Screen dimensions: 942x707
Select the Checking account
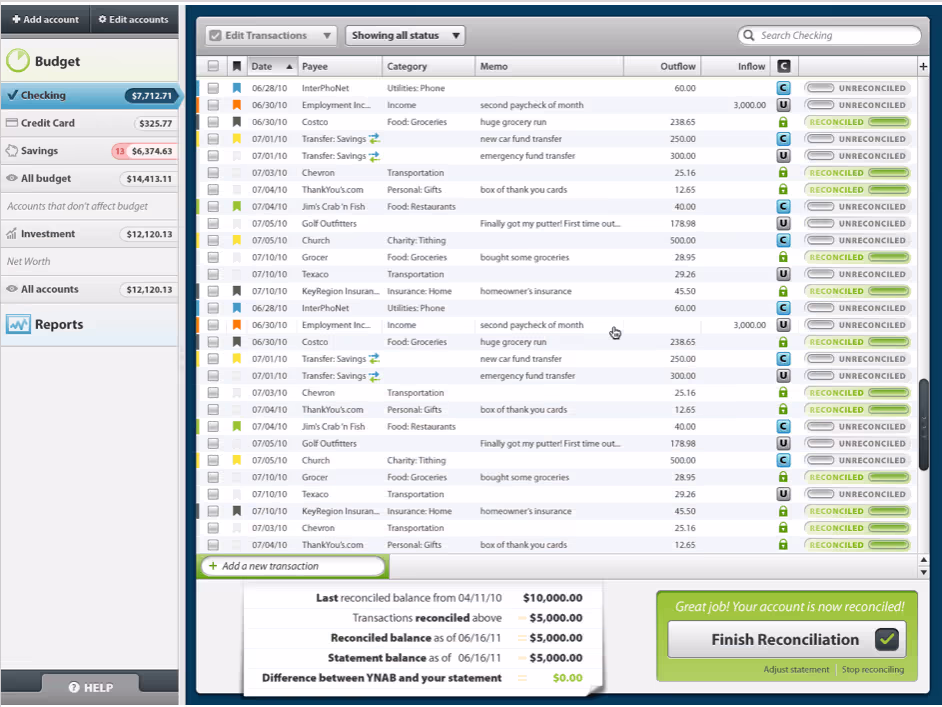point(90,96)
